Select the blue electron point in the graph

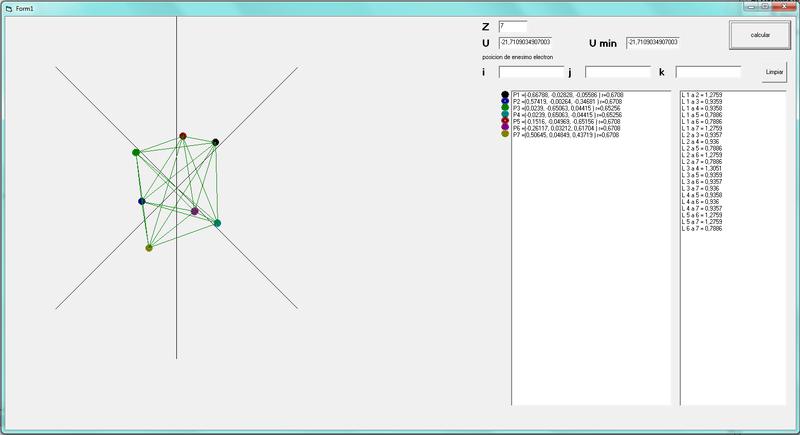click(x=142, y=201)
